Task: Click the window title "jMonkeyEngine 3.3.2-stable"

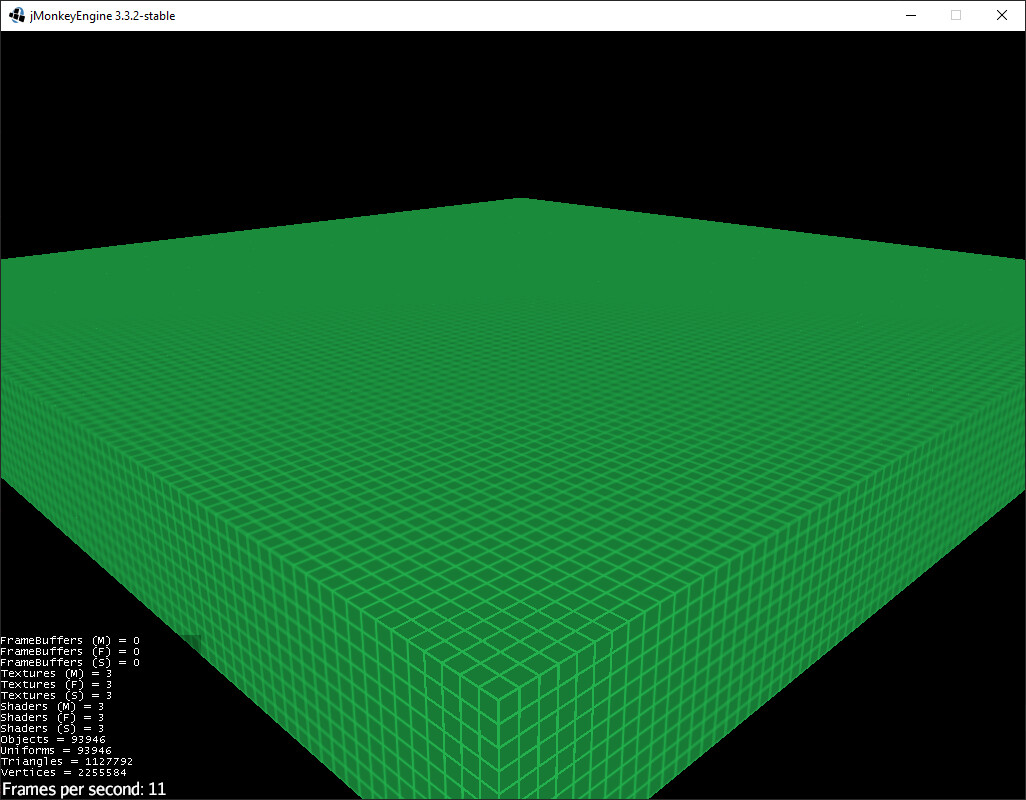Action: [103, 16]
